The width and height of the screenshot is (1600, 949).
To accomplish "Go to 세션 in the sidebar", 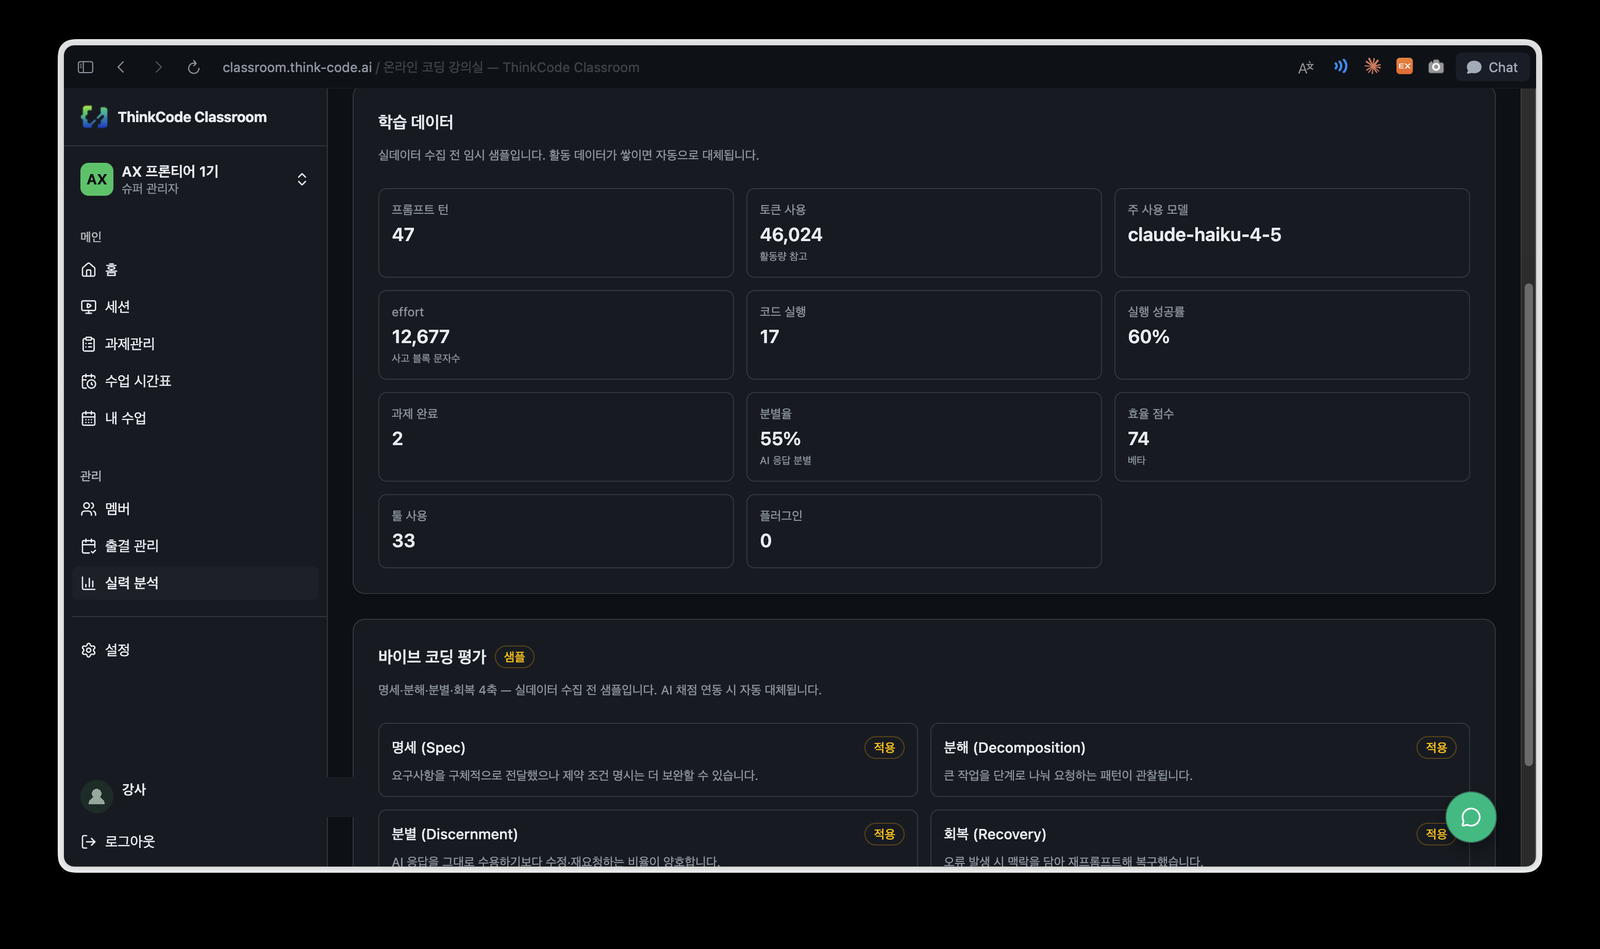I will tap(195, 307).
